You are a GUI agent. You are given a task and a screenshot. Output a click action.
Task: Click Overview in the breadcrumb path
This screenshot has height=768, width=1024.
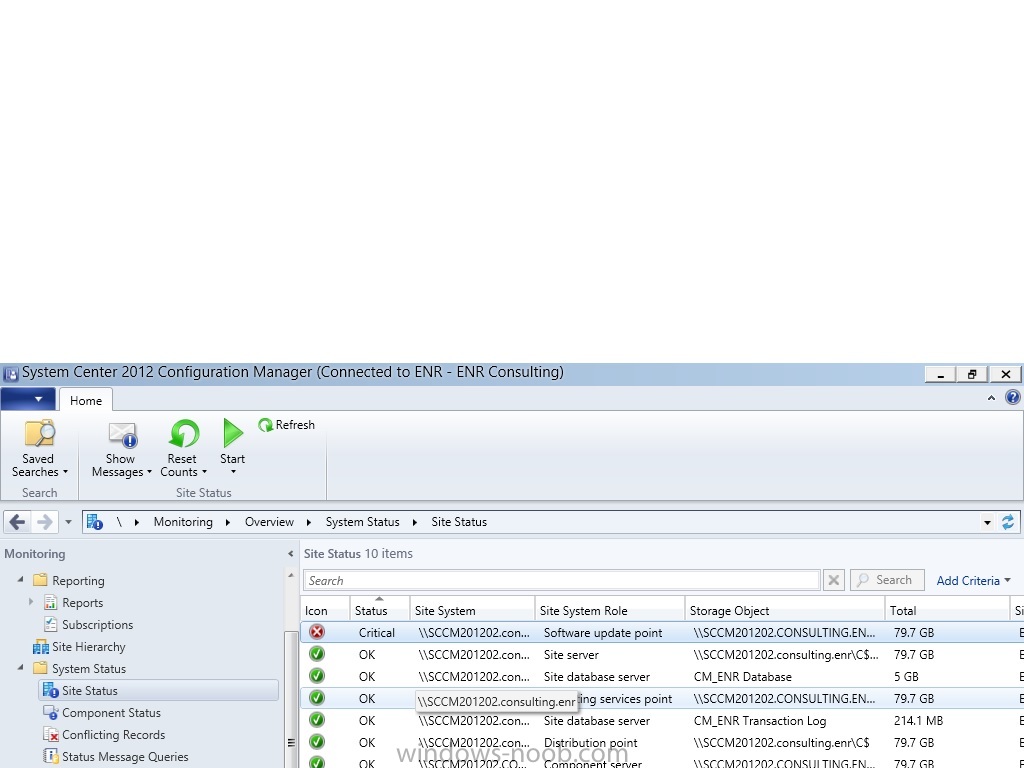point(269,522)
